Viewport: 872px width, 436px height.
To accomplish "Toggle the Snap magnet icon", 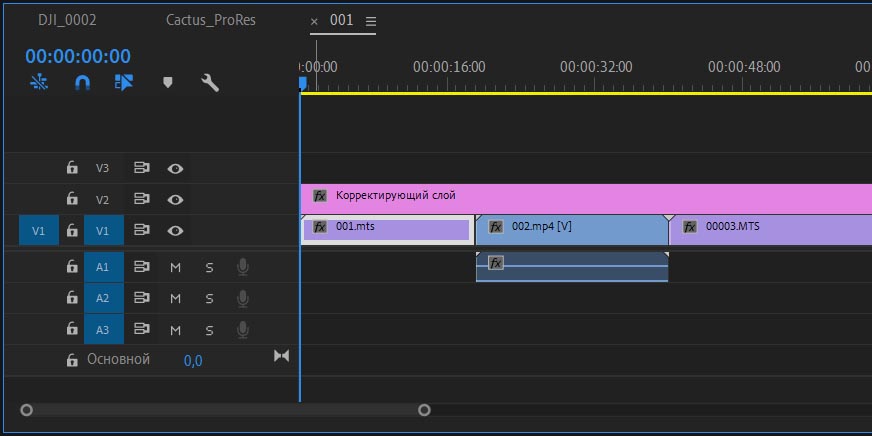I will 82,83.
